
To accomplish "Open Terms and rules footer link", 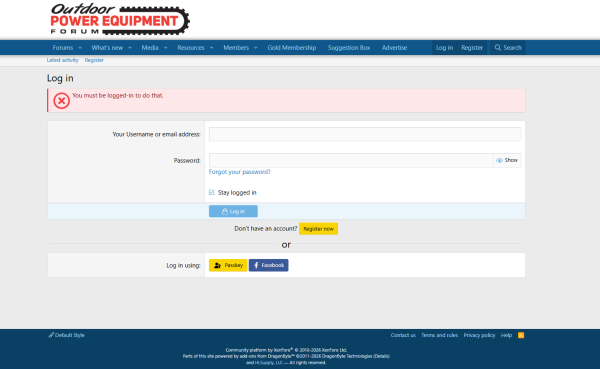I will [x=439, y=335].
